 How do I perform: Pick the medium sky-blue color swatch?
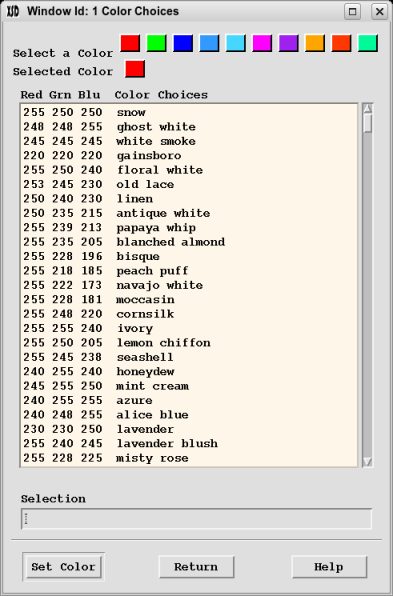tap(209, 43)
